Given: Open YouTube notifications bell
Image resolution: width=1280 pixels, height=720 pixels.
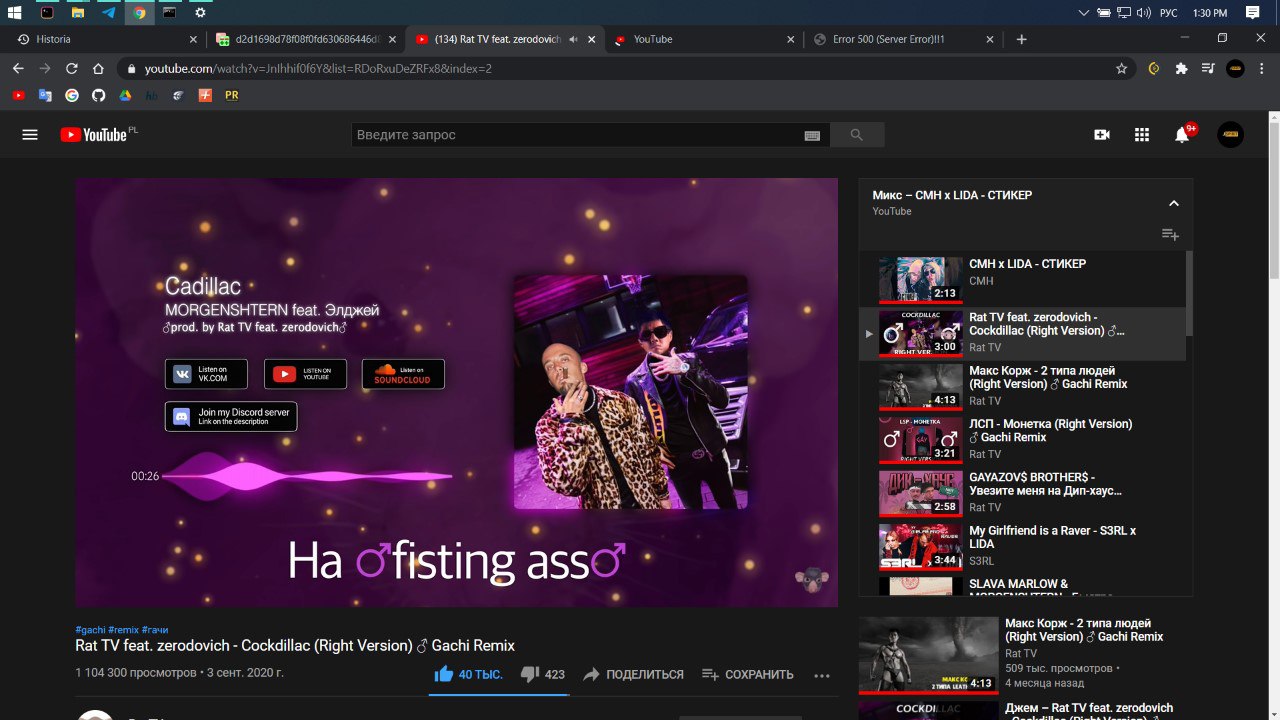Looking at the screenshot, I should tap(1182, 135).
